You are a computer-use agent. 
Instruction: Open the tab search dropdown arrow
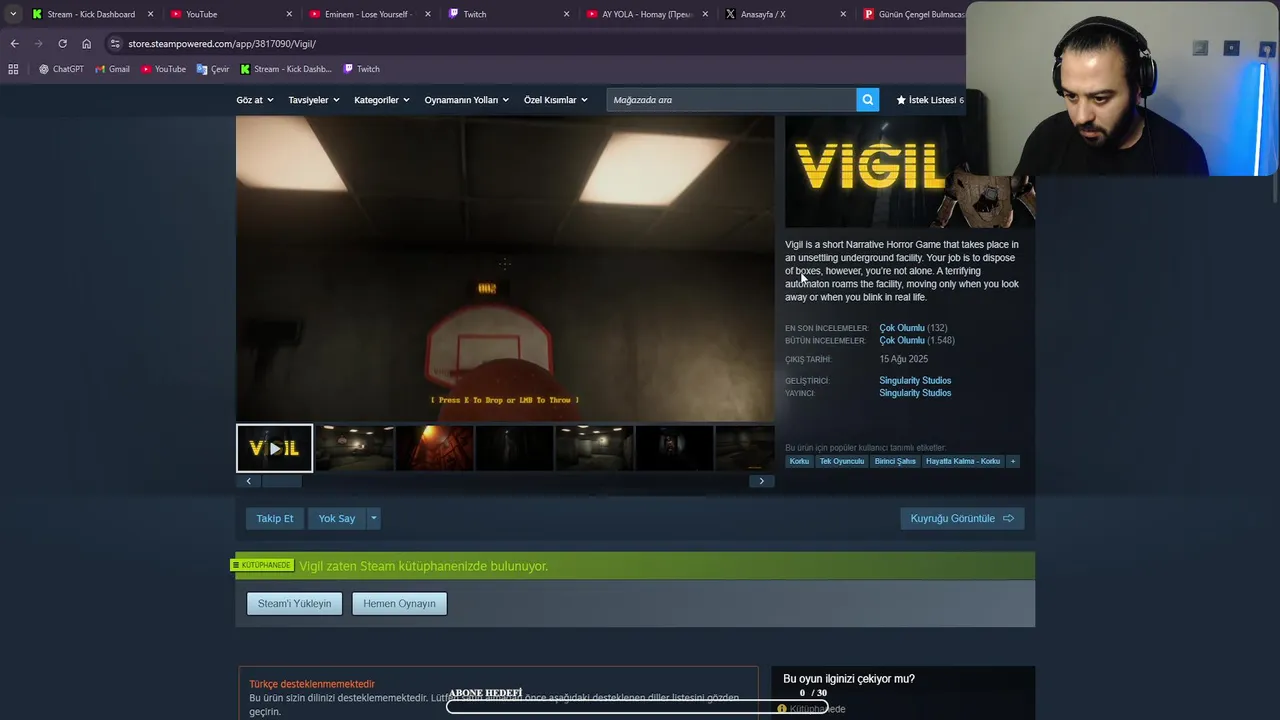coord(12,14)
